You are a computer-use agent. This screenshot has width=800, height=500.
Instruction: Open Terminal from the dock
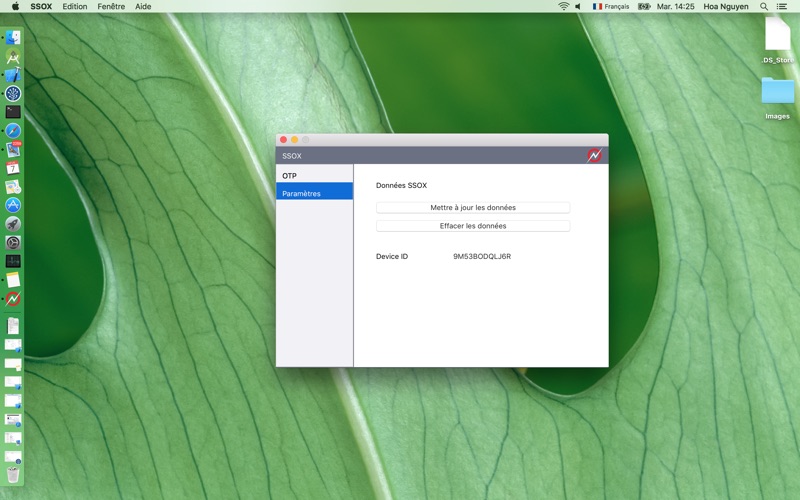[x=13, y=112]
